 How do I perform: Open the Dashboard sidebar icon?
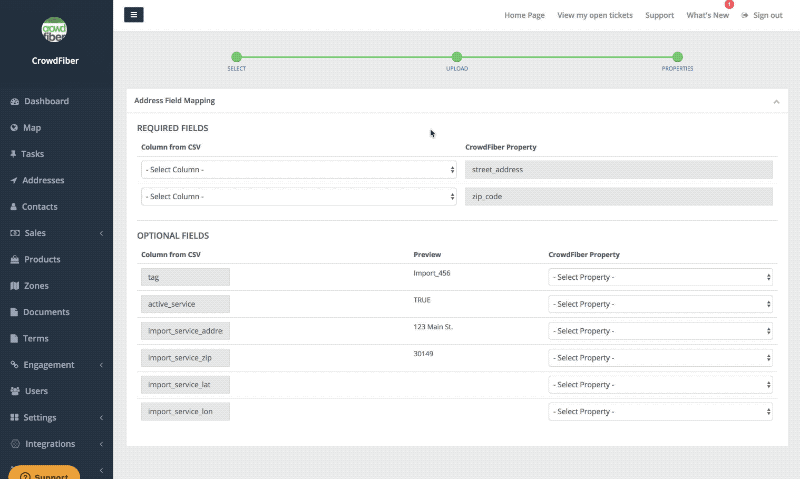(14, 102)
